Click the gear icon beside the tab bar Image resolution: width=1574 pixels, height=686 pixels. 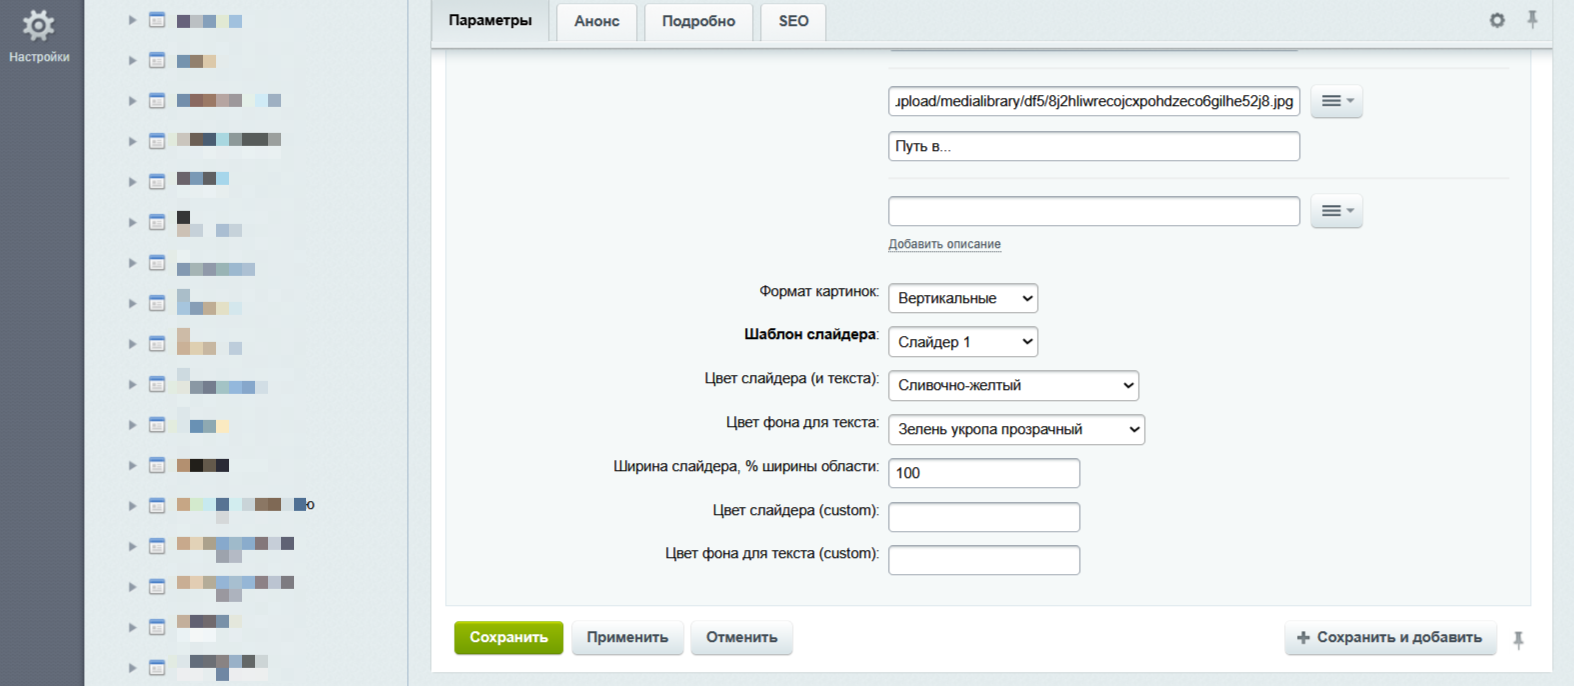[x=1496, y=20]
